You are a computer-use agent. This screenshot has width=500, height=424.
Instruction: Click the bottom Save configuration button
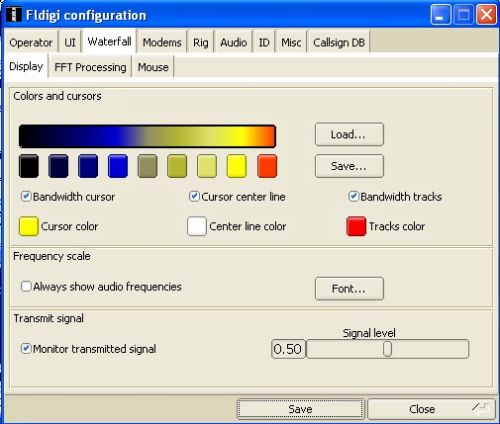pyautogui.click(x=300, y=409)
